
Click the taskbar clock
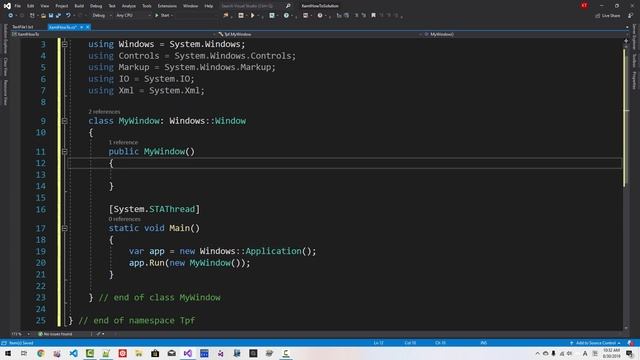[x=611, y=353]
